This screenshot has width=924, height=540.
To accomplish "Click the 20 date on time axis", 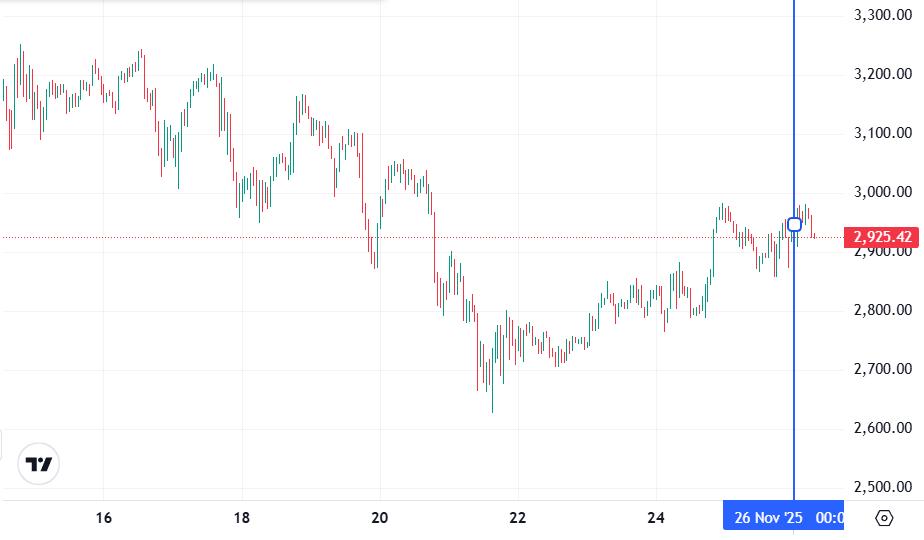I will click(379, 517).
